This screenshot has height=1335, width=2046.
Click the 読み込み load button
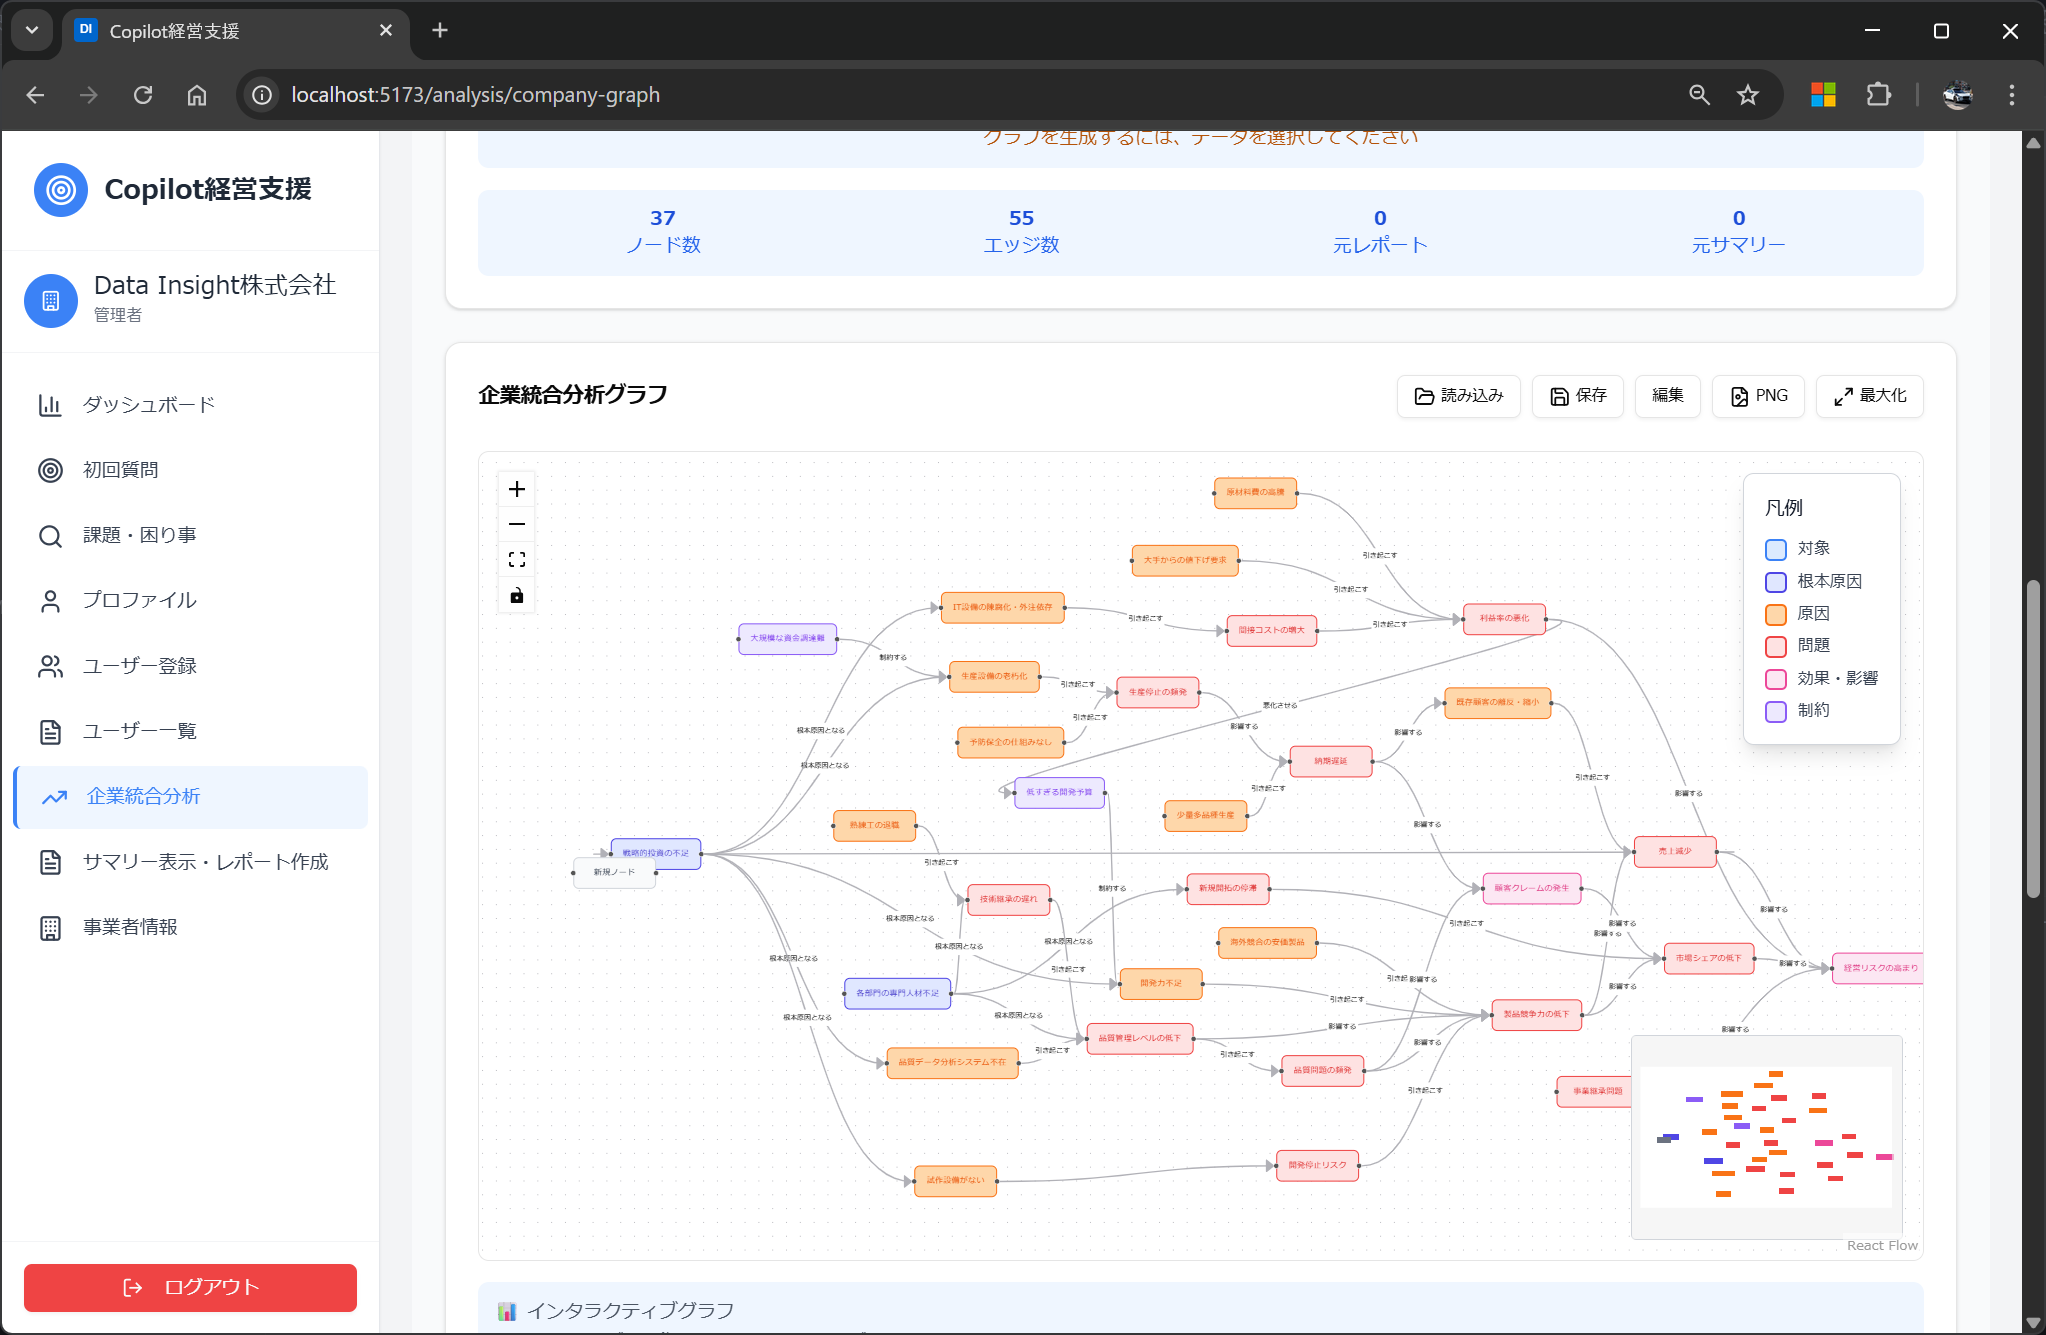(1458, 396)
